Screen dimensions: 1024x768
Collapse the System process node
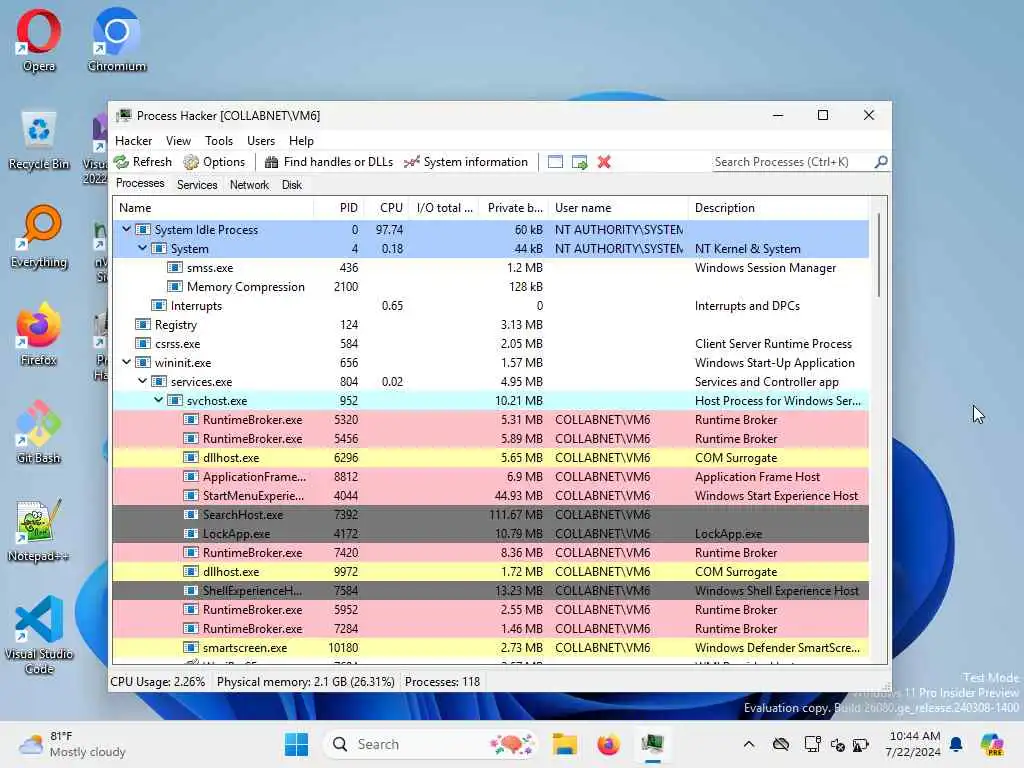coord(142,248)
